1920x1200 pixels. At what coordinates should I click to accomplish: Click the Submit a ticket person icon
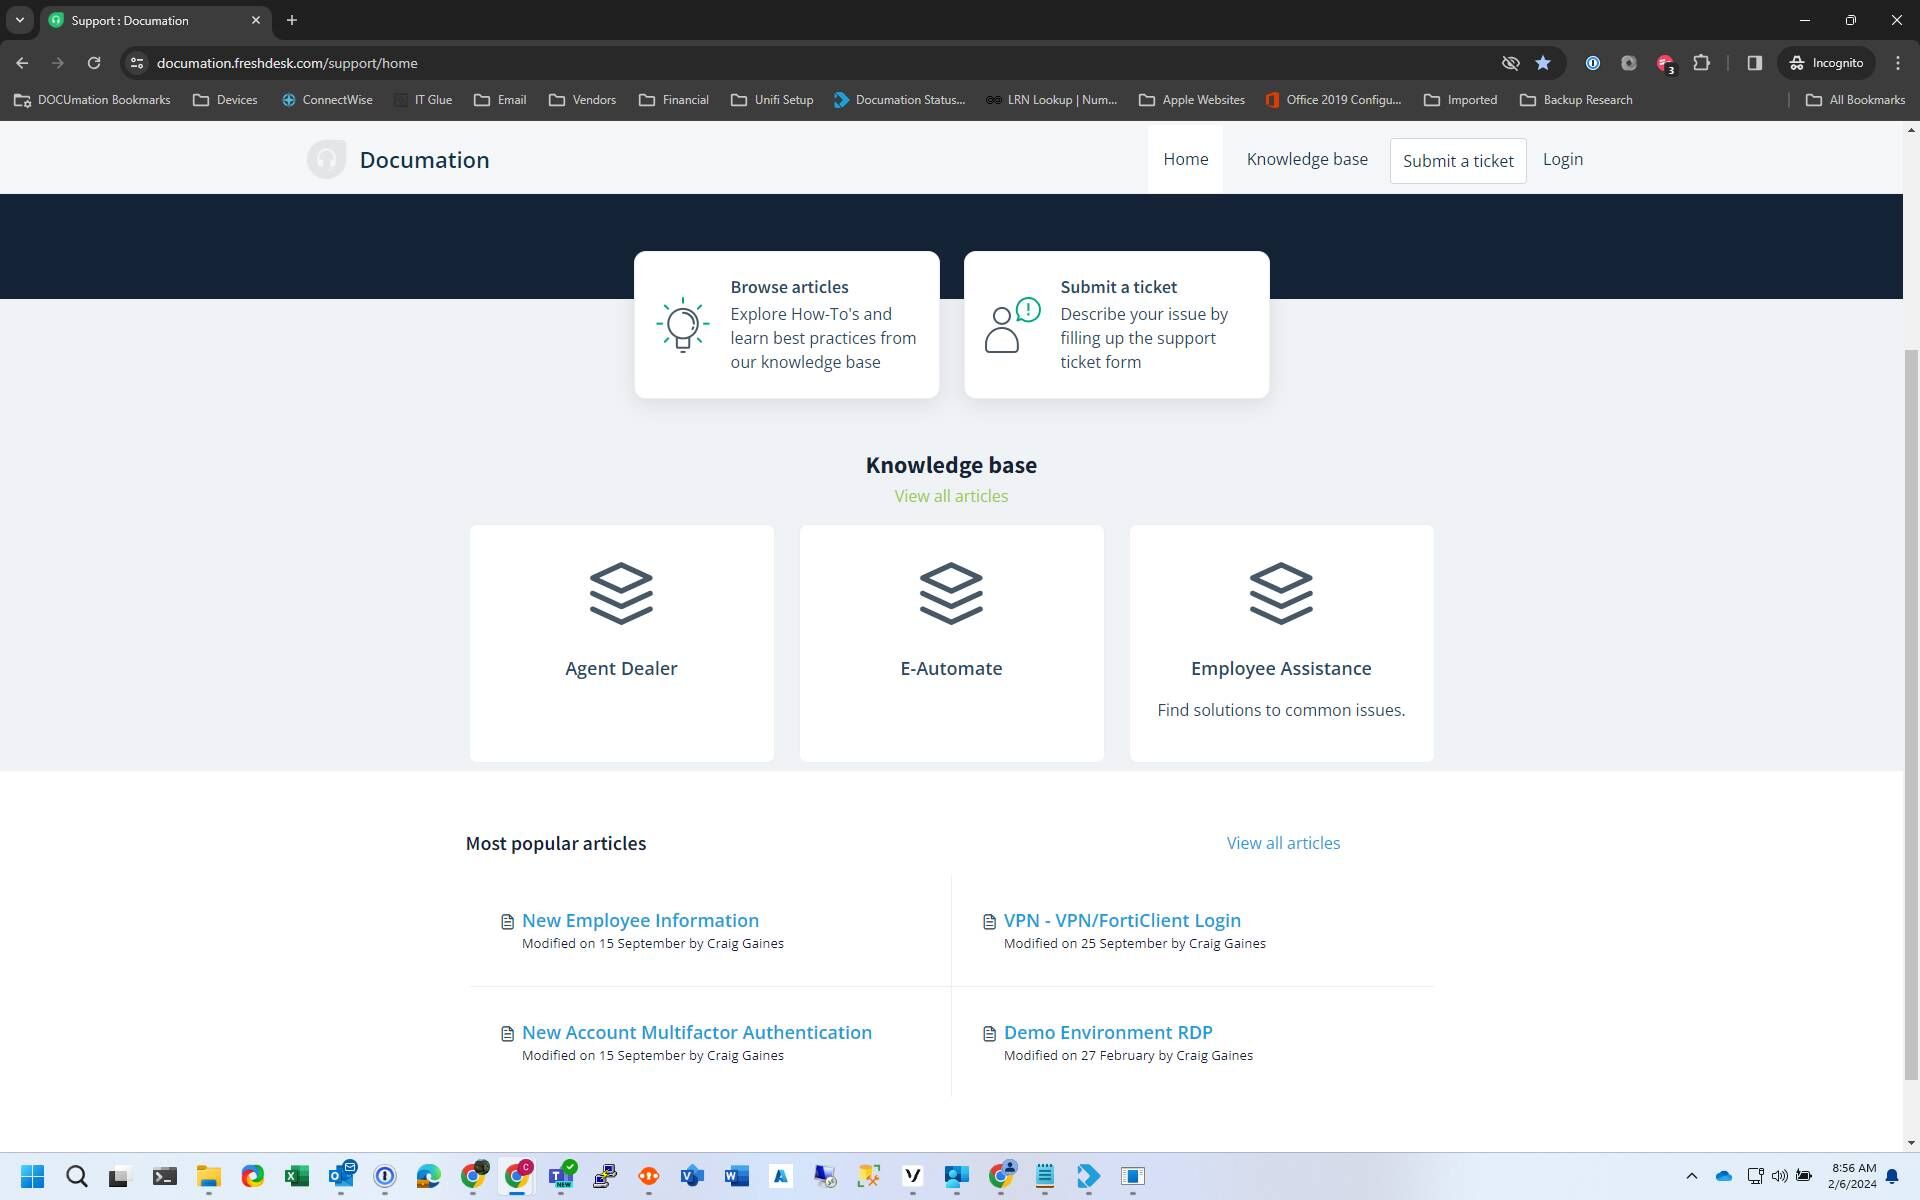click(x=1011, y=325)
